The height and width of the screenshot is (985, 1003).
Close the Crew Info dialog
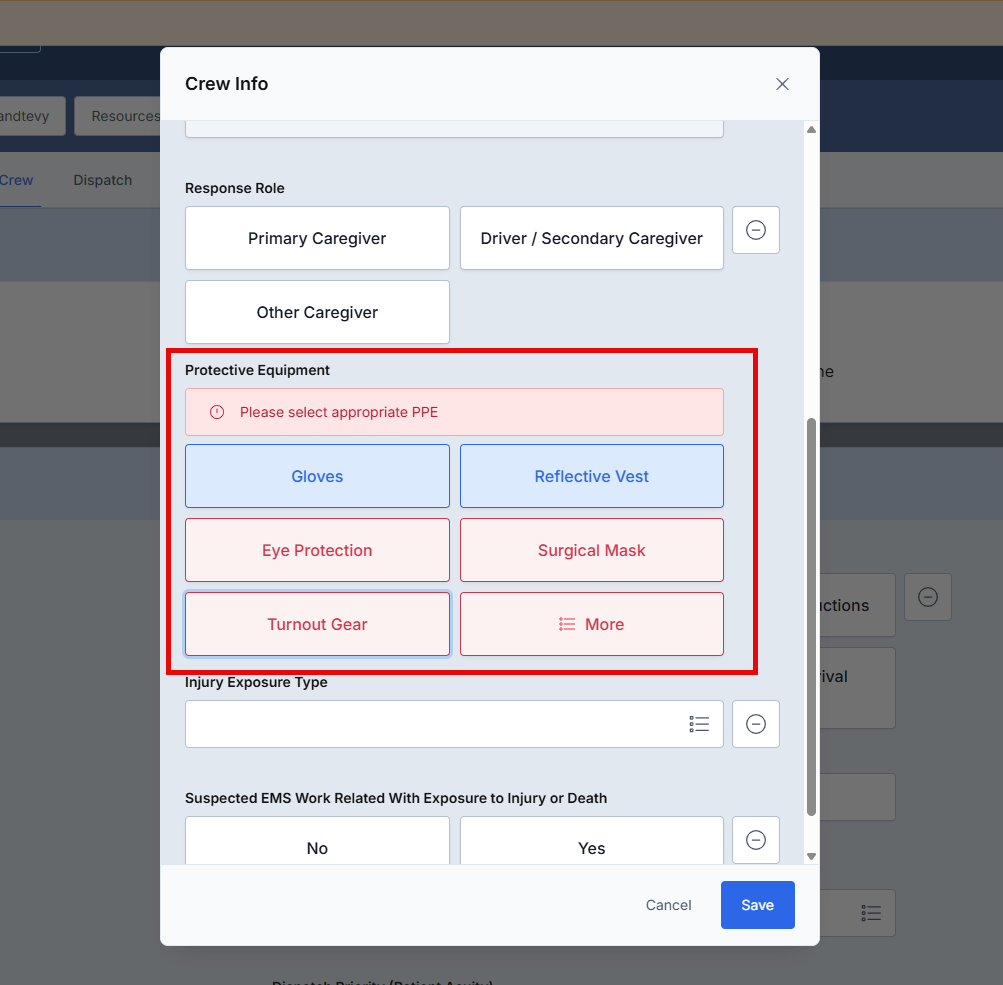coord(782,84)
